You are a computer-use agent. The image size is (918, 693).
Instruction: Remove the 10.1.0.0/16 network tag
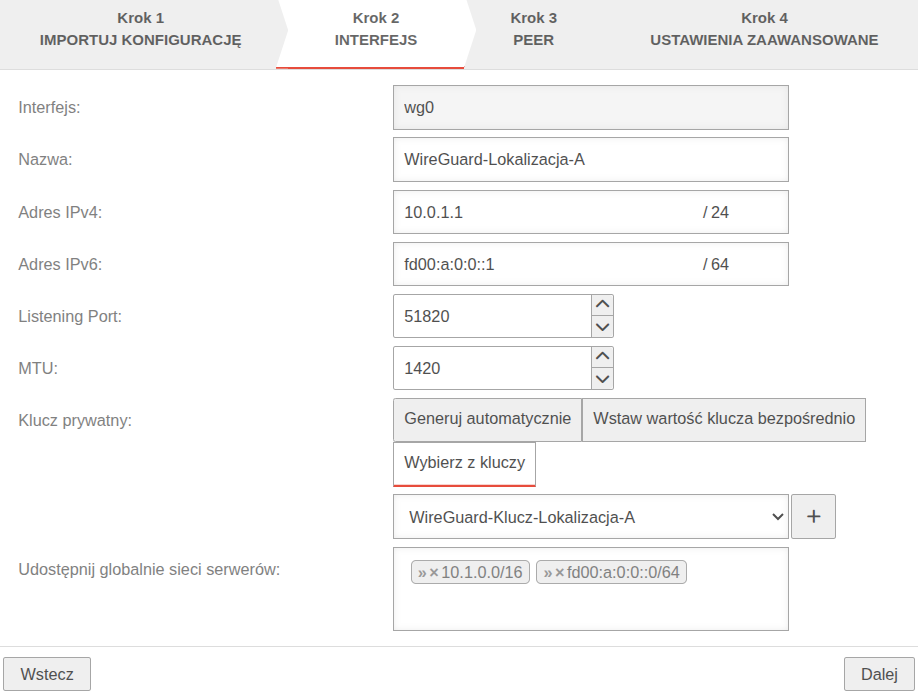tap(434, 572)
